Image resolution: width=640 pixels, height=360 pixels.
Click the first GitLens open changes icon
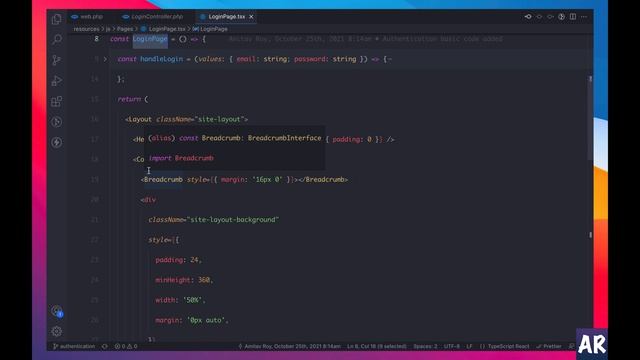point(528,17)
